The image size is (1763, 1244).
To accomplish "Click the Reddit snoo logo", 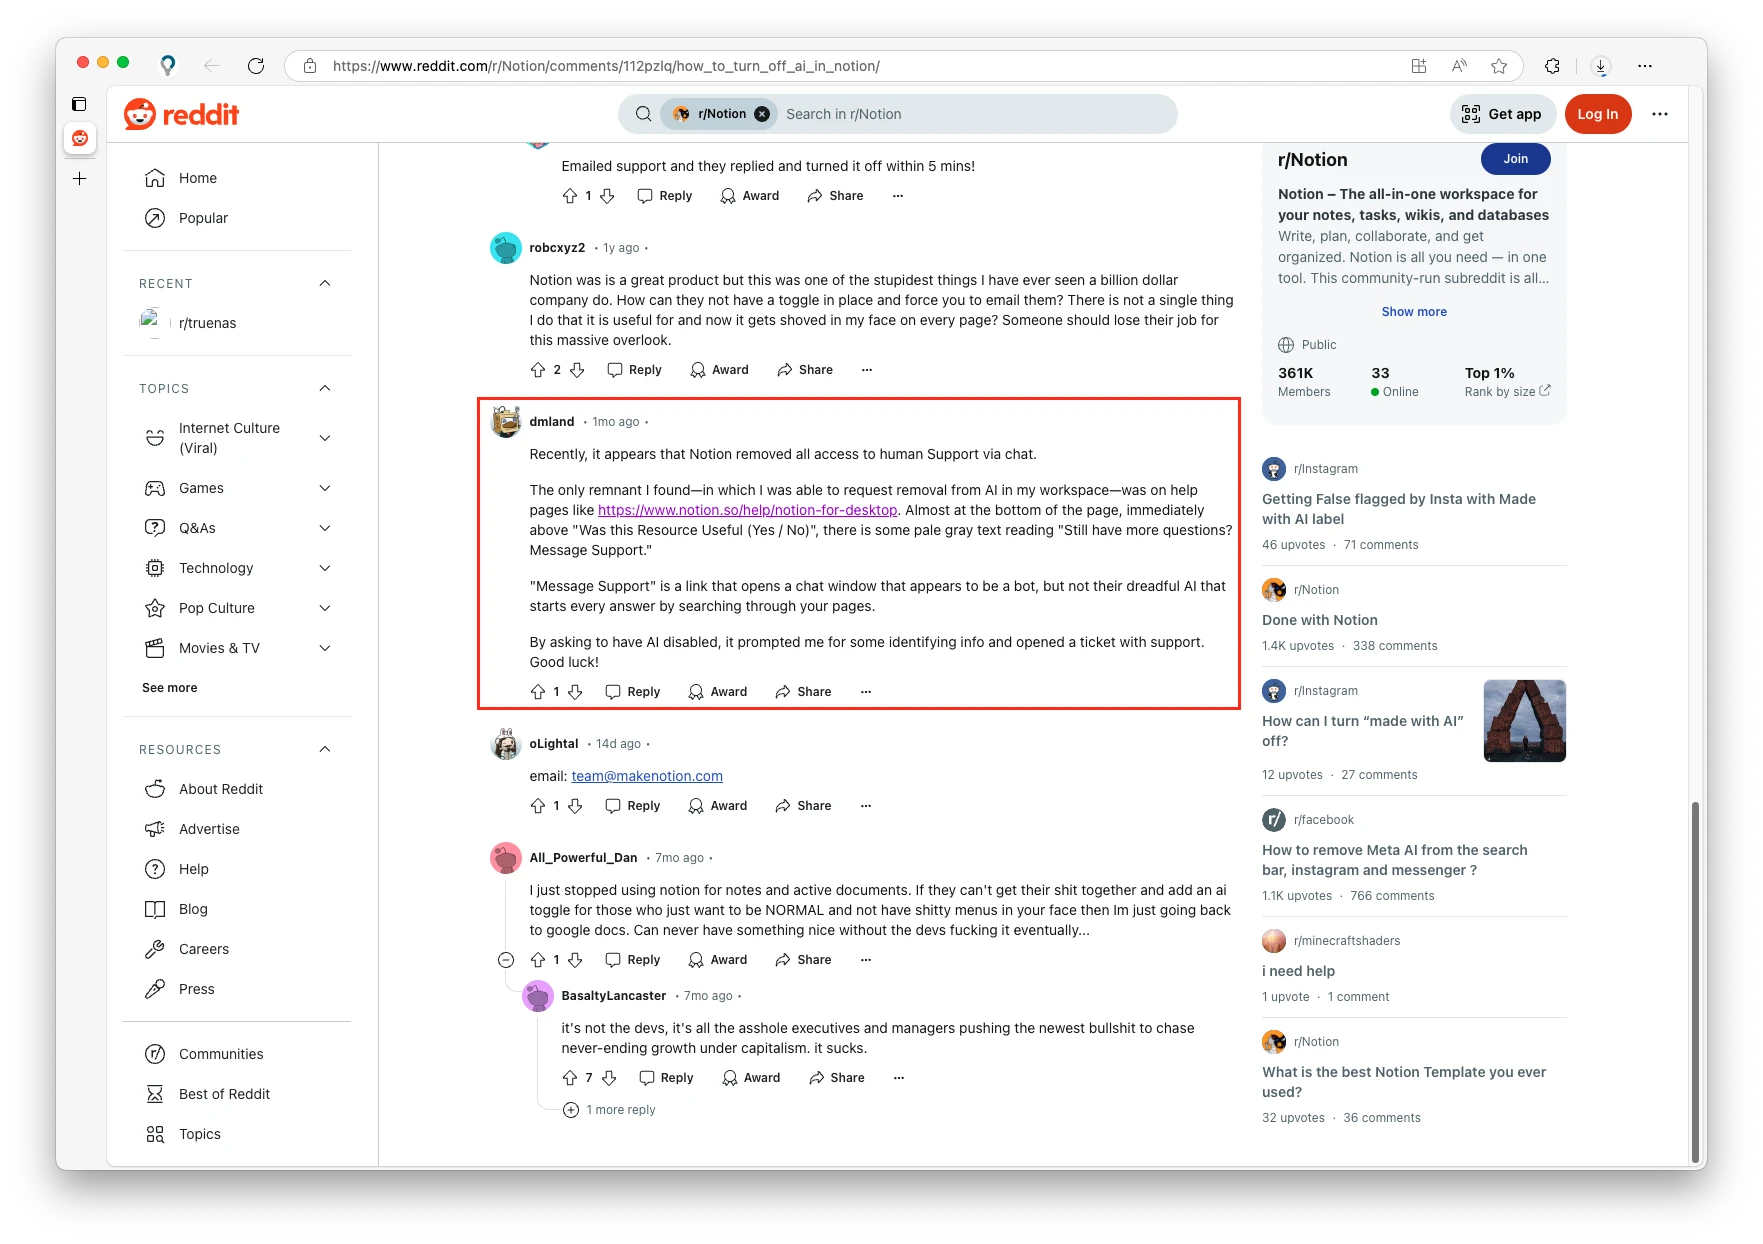I will (x=140, y=114).
